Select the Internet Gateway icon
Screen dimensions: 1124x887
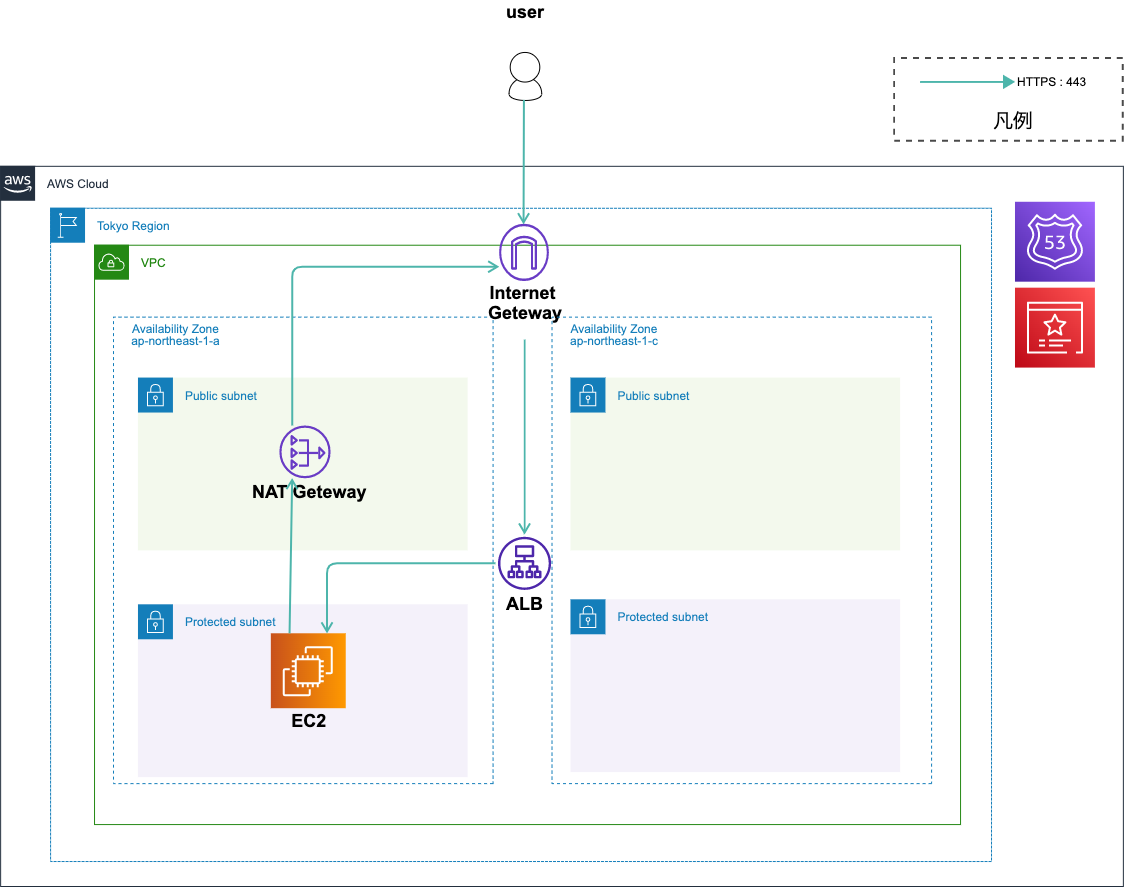coord(524,252)
